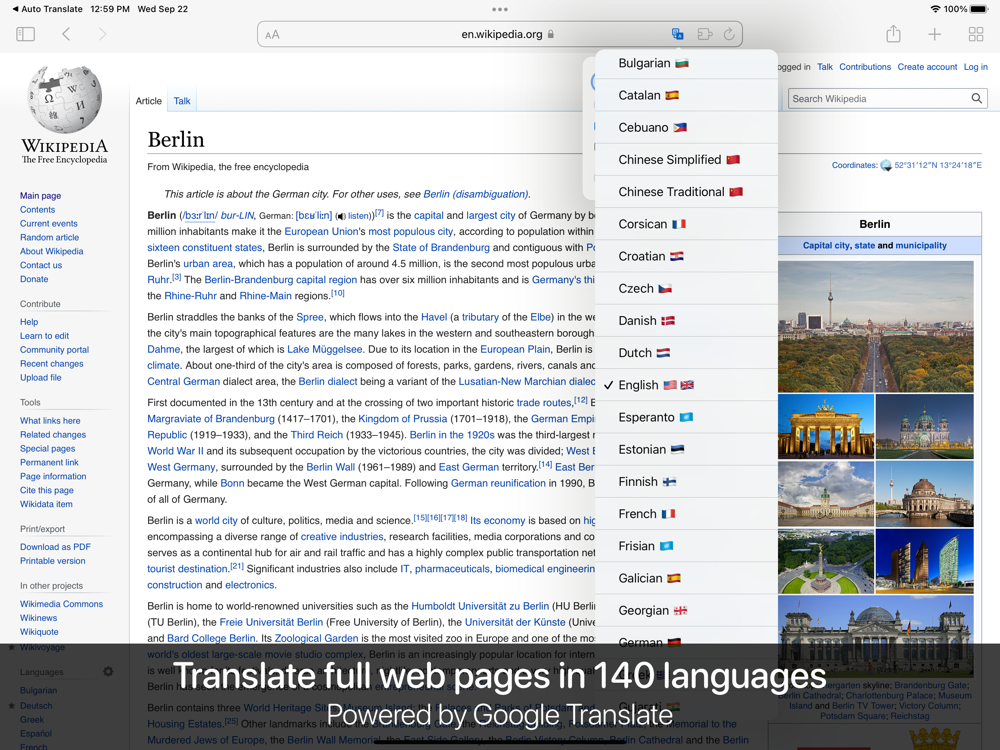
Task: Select French translation language
Action: tap(686, 514)
